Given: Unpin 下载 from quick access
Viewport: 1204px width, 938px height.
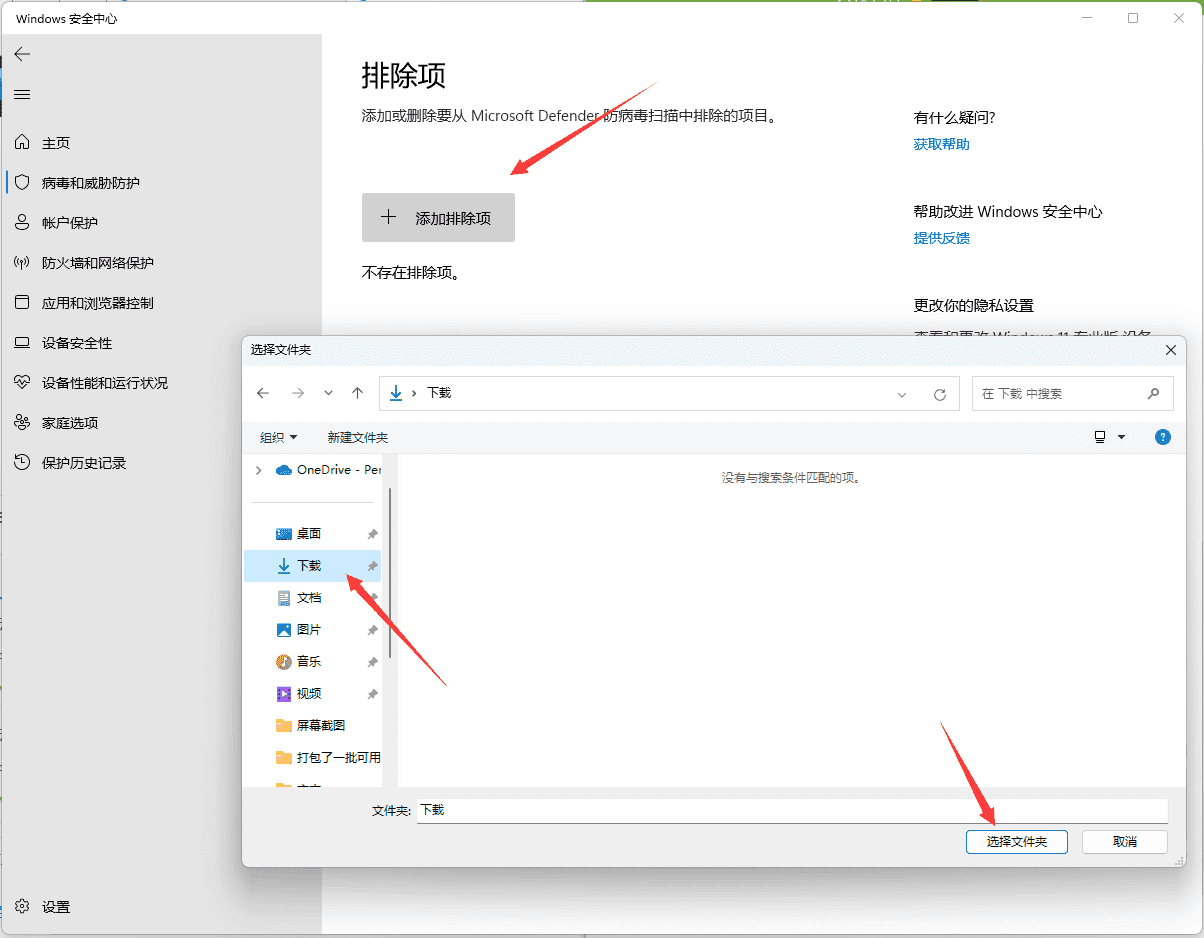Looking at the screenshot, I should pyautogui.click(x=372, y=565).
